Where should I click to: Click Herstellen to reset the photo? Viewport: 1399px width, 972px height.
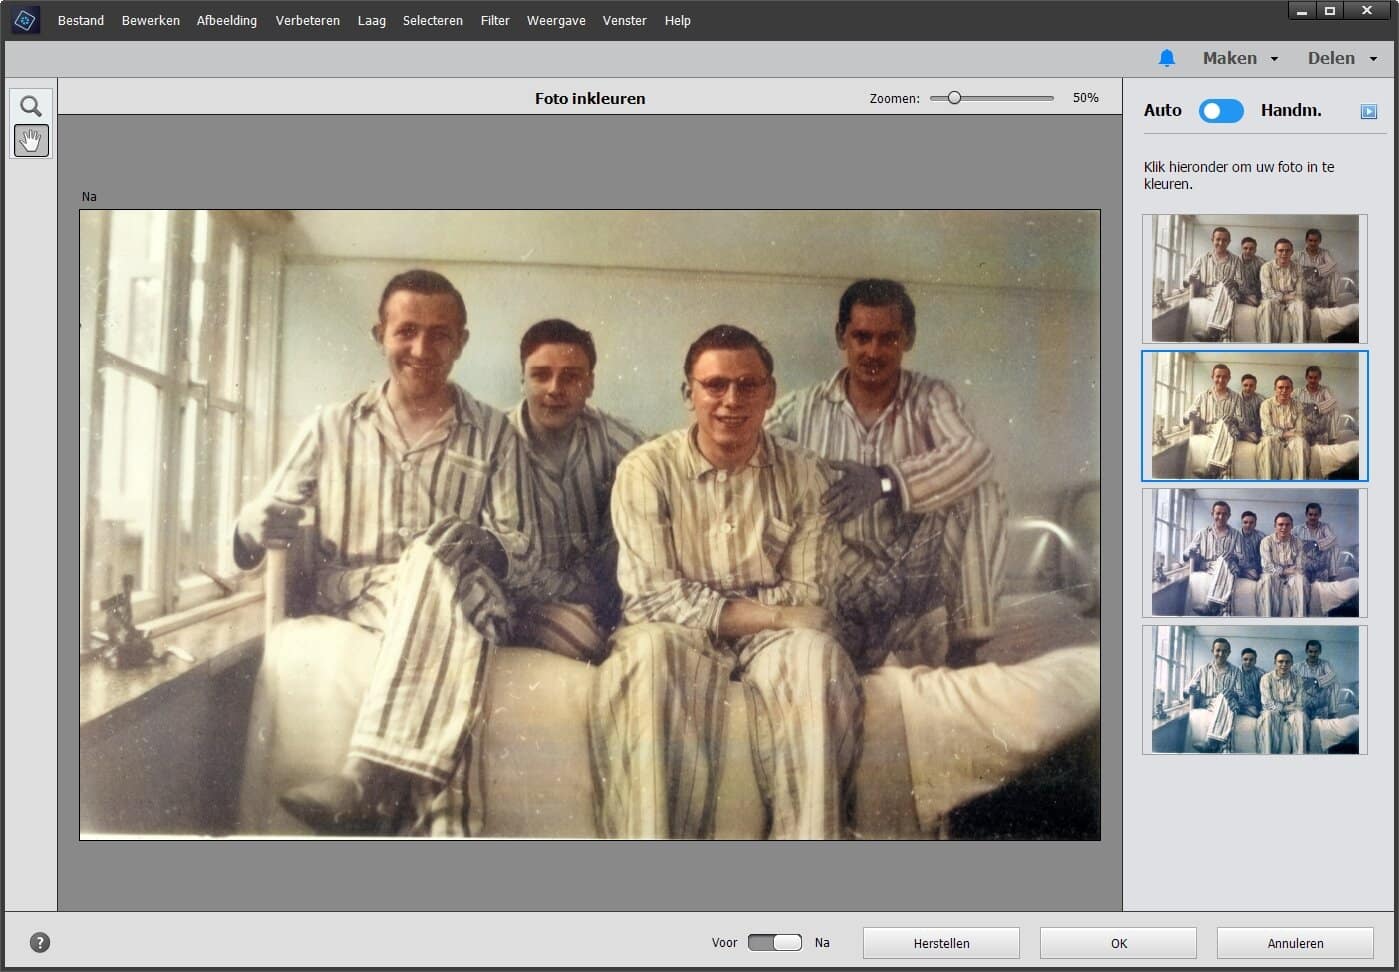tap(940, 942)
